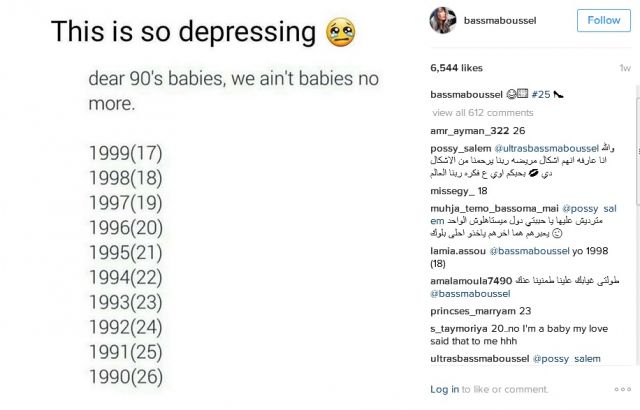
Task: Open commenter possy_salem's profile
Action: (x=460, y=148)
